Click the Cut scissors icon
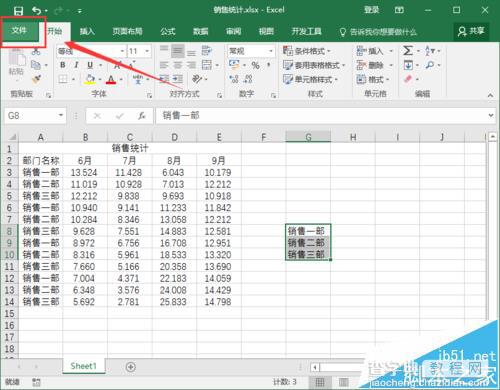This screenshot has height=390, width=500. (36, 51)
